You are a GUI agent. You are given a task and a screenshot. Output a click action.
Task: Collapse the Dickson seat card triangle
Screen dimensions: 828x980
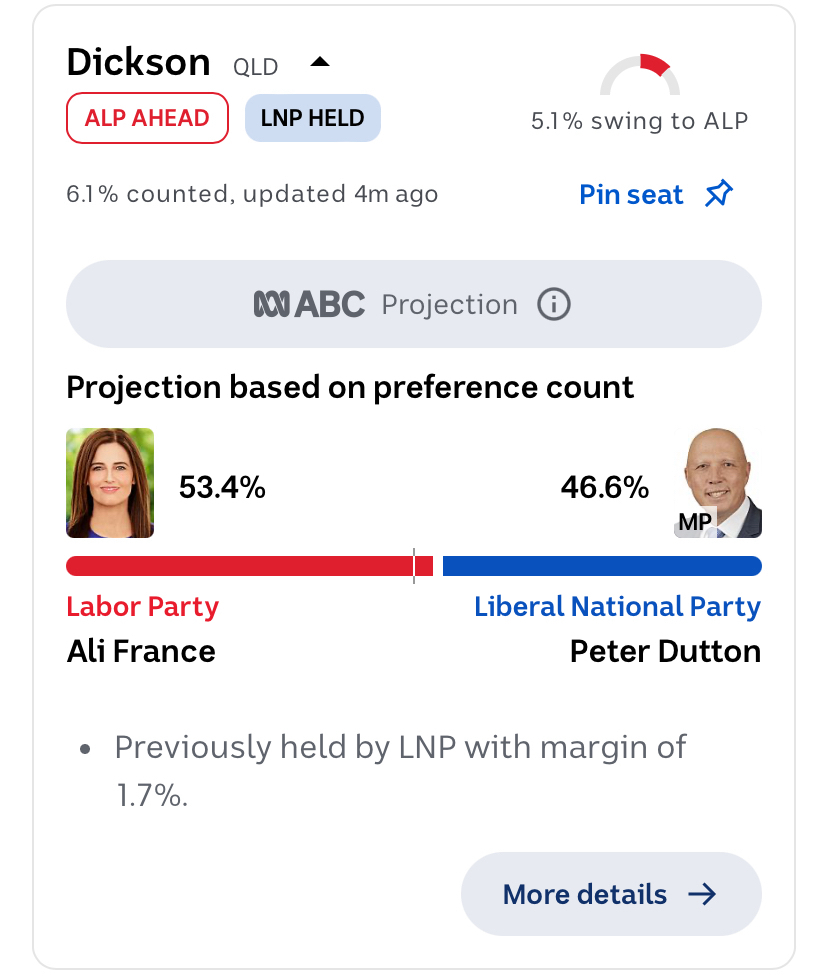pyautogui.click(x=320, y=62)
